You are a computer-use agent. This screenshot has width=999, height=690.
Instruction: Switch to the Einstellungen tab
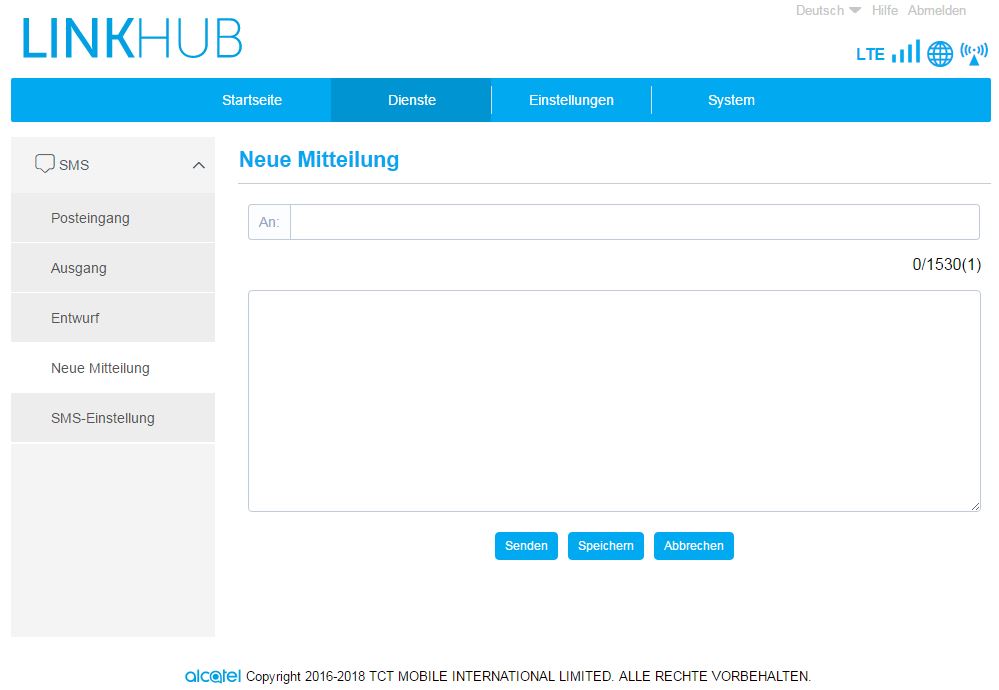pyautogui.click(x=571, y=100)
